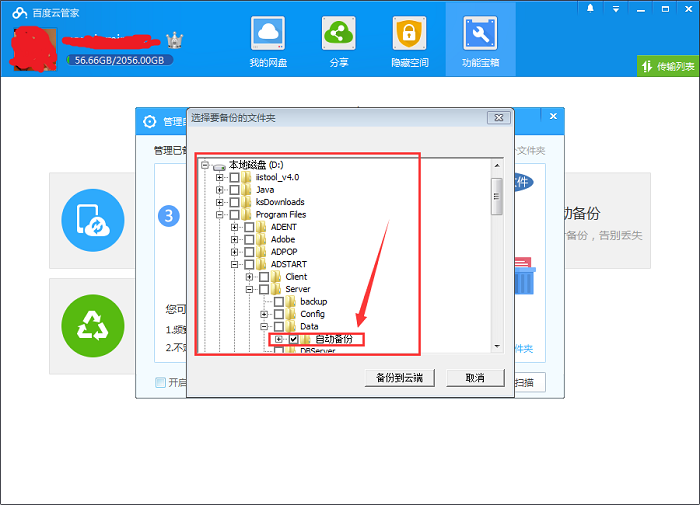Click the tree scrollbar thumb
The image size is (700, 505).
tap(496, 196)
